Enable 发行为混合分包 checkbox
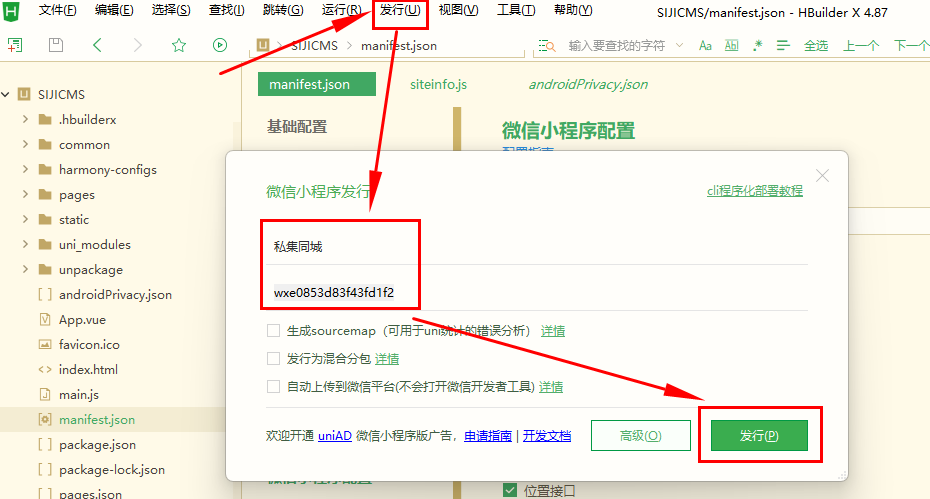 coord(273,358)
